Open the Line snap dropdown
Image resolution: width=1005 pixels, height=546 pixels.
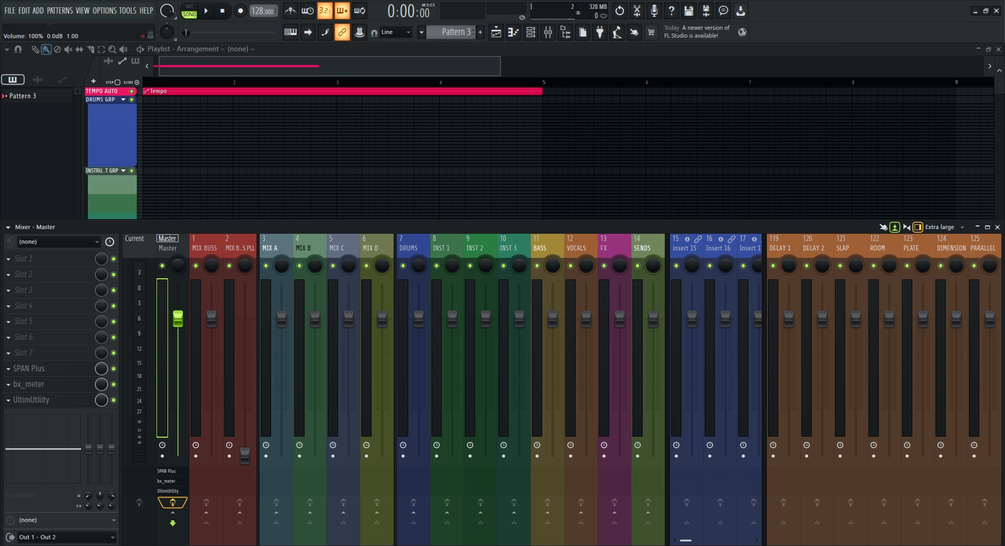click(395, 32)
